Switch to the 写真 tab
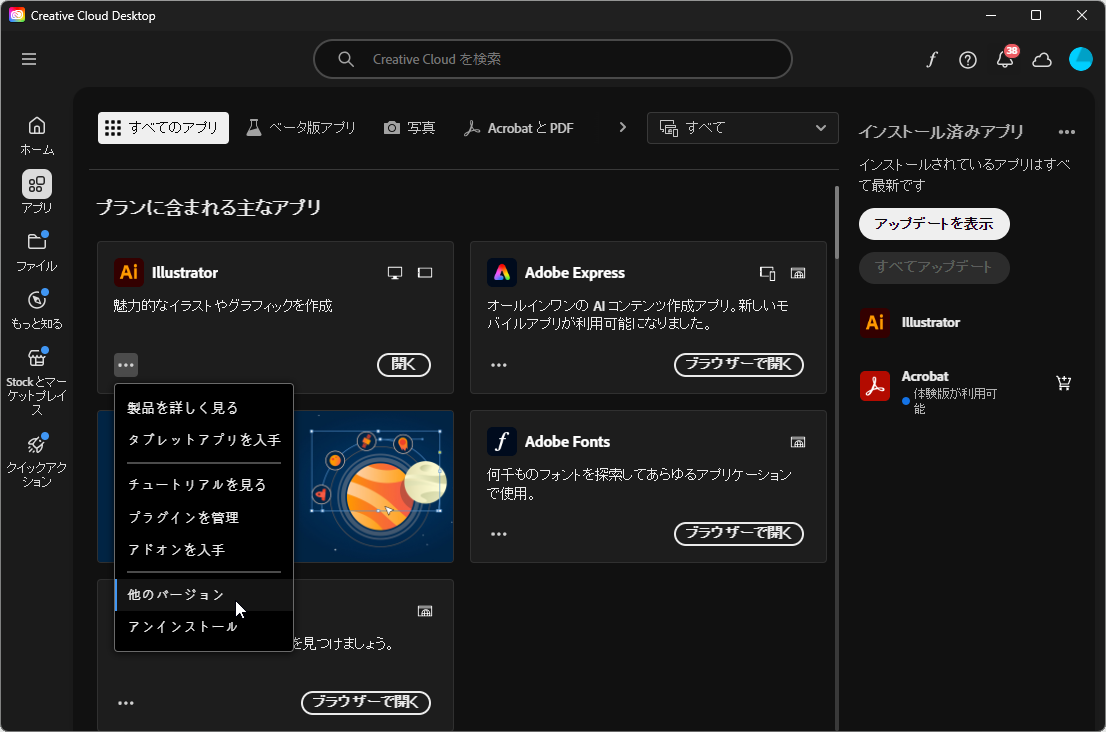Screen dimensions: 1106x732 pos(409,128)
